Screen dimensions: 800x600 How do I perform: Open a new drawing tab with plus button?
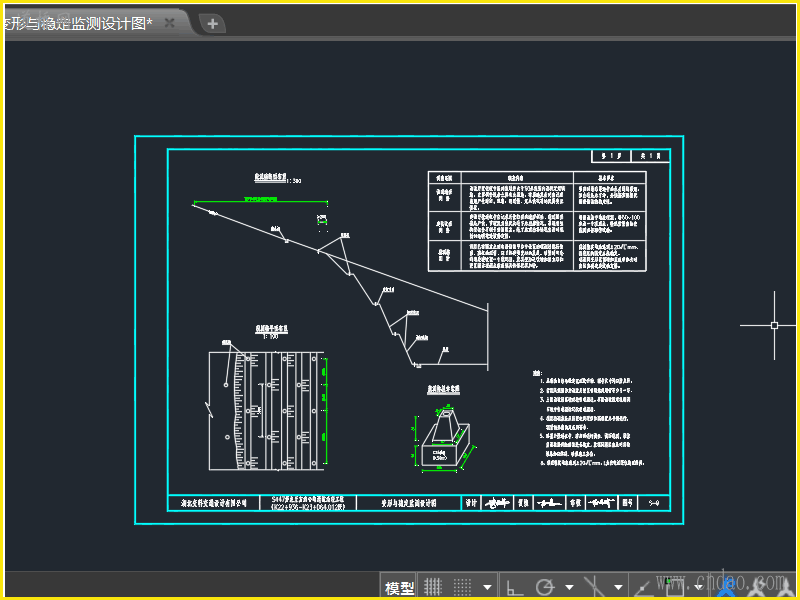pos(212,23)
